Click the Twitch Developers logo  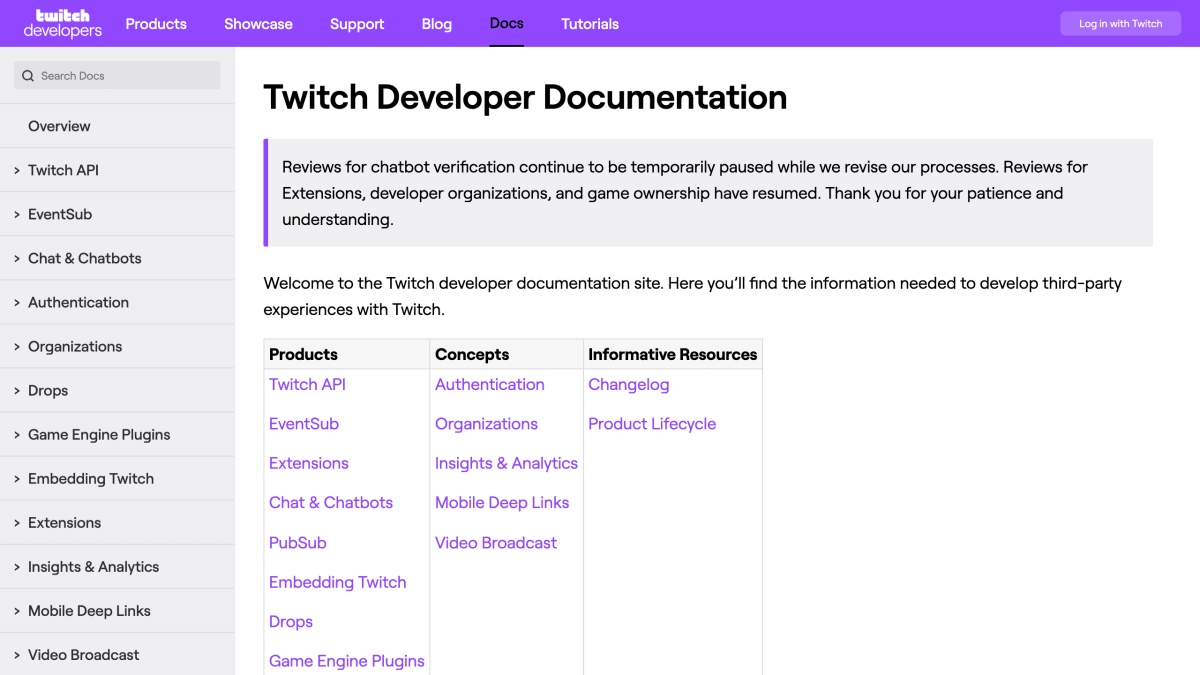pos(62,23)
